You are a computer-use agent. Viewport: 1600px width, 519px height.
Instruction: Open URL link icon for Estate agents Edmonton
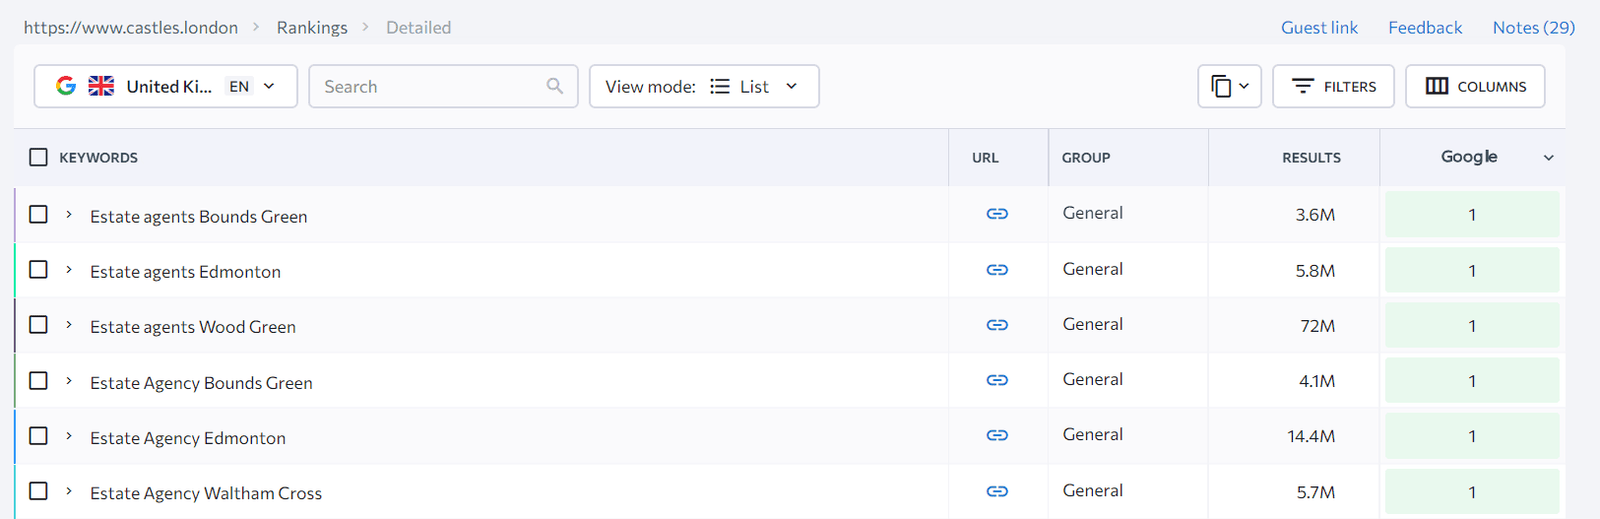[x=997, y=270]
